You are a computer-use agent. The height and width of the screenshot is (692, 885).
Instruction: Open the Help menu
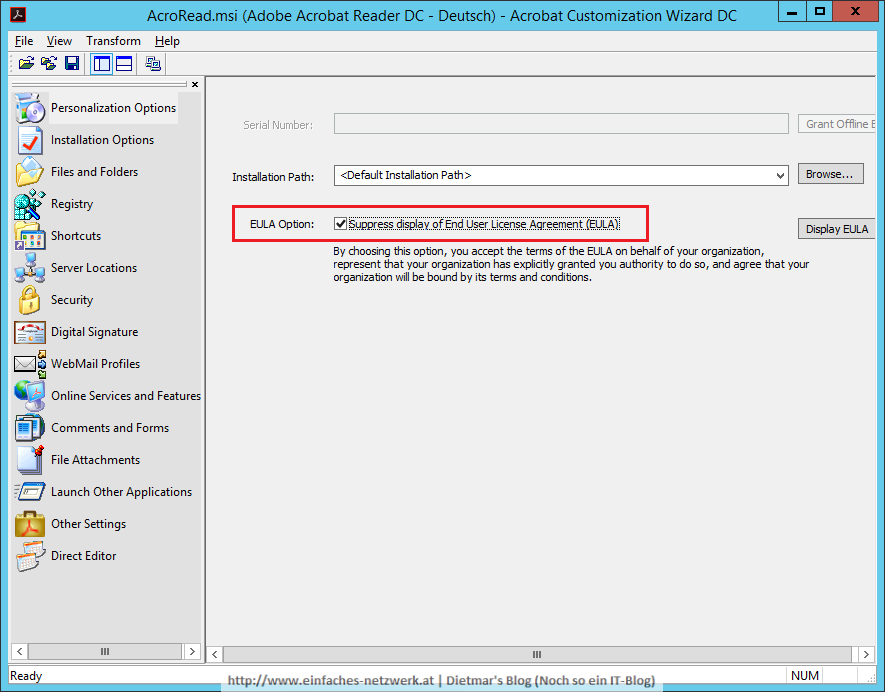tap(167, 41)
